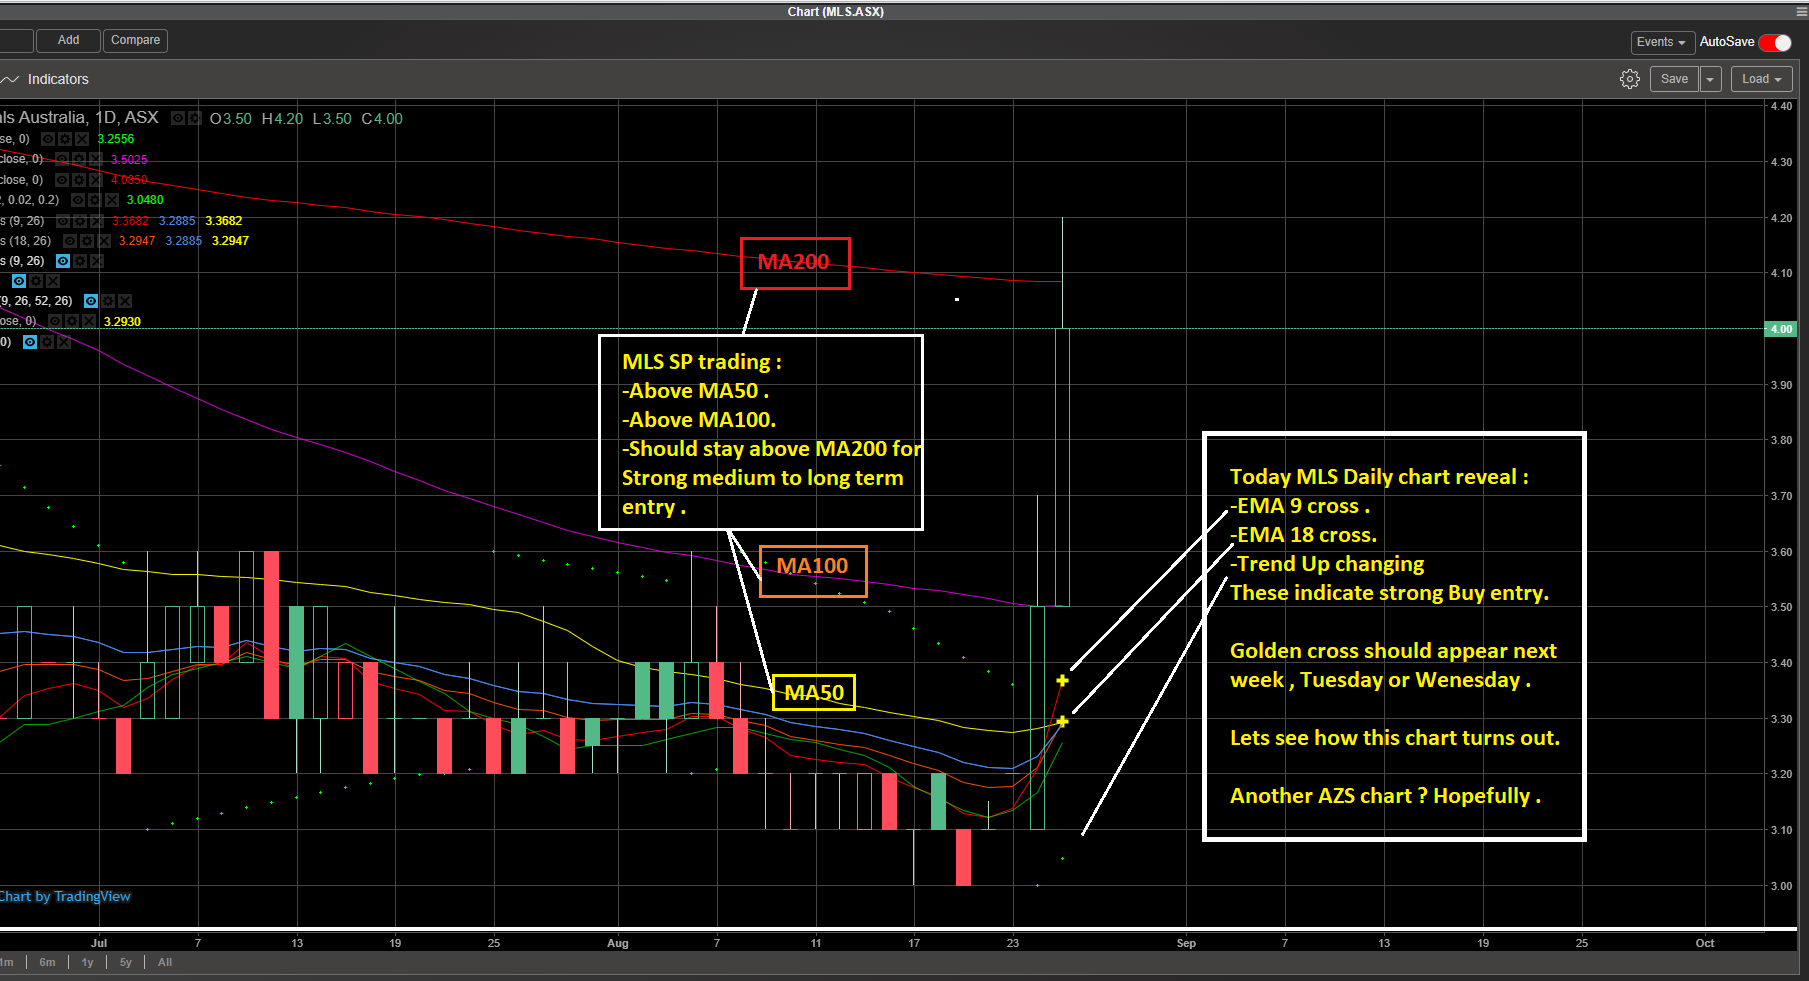Remove the indicator showing 3.2556
The image size is (1809, 981).
pos(82,139)
